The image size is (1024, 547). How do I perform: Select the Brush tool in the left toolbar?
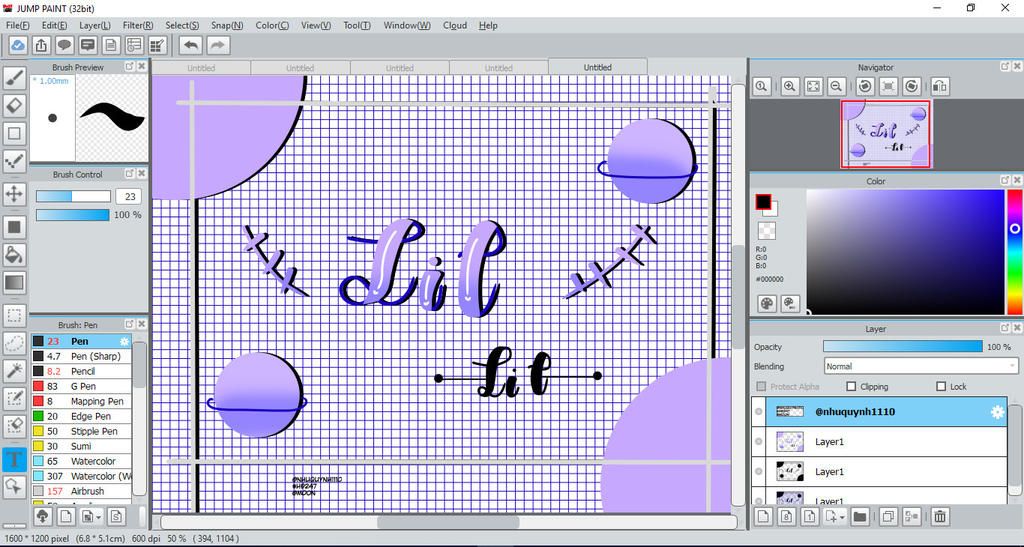click(14, 78)
